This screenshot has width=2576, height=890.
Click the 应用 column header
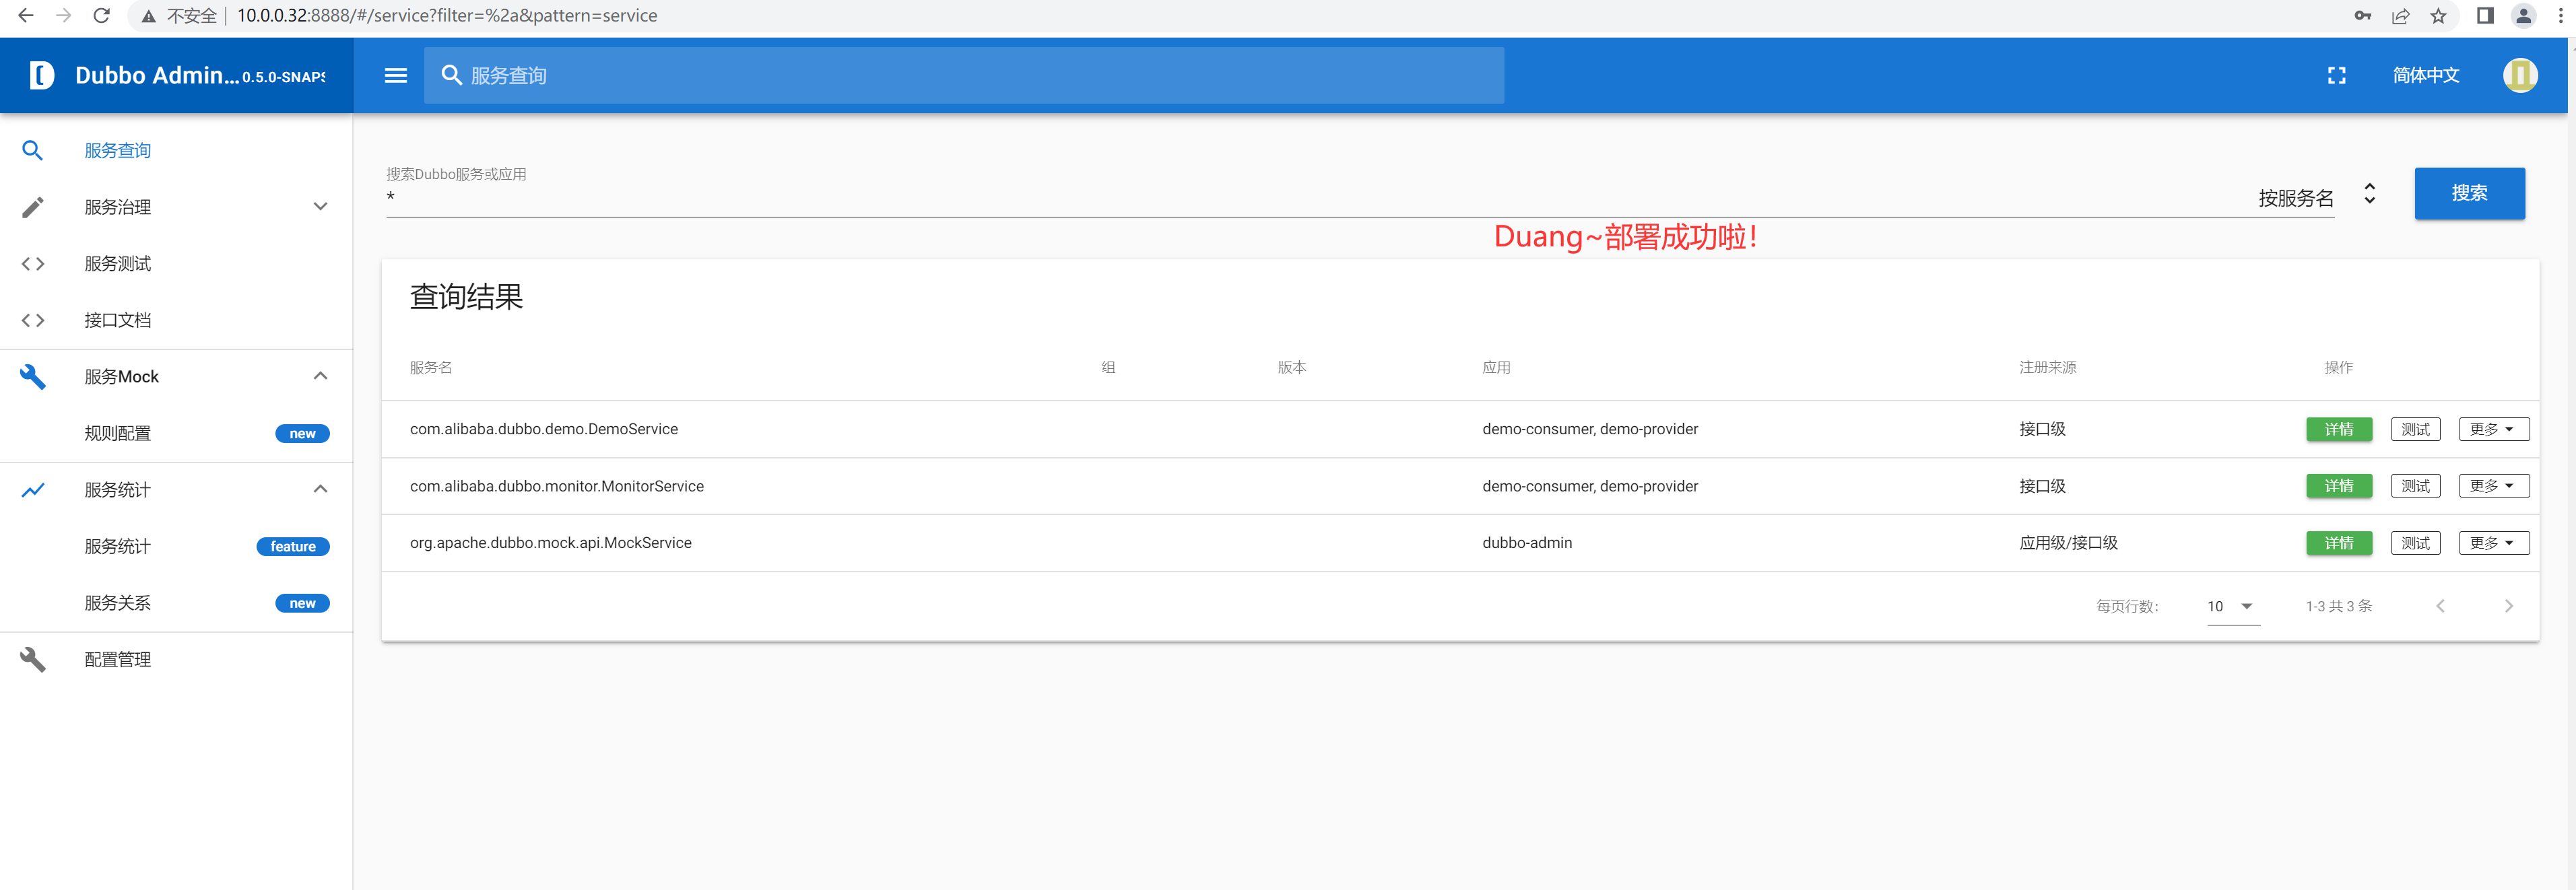(1496, 367)
